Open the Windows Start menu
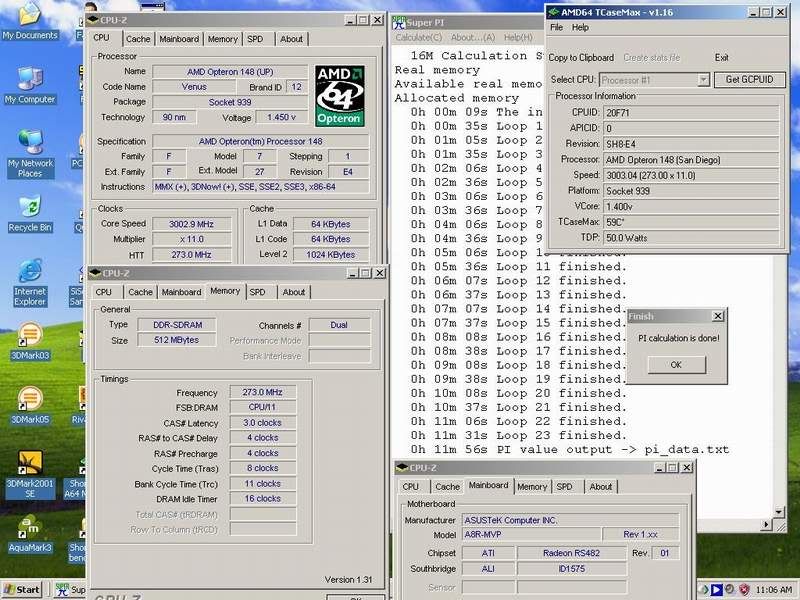This screenshot has width=800, height=600. [x=21, y=589]
